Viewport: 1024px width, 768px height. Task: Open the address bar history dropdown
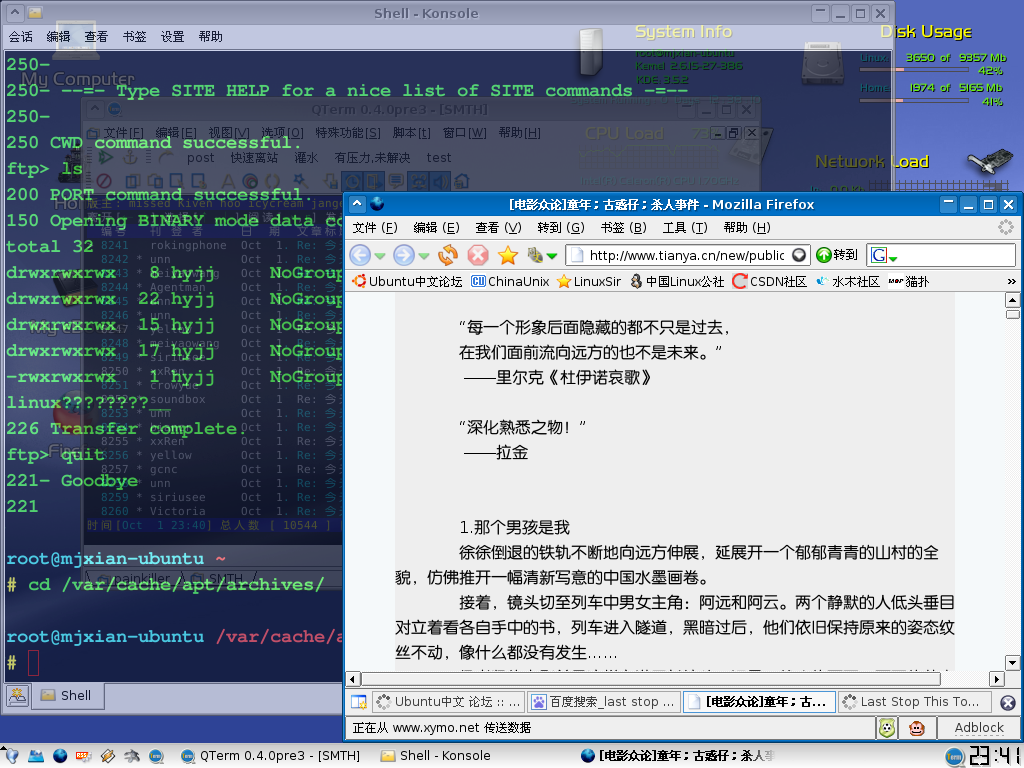point(799,255)
